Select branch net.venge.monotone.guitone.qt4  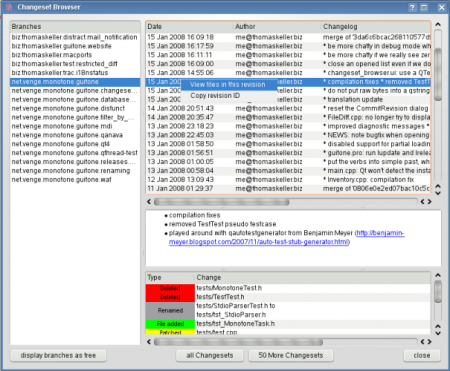(75, 144)
